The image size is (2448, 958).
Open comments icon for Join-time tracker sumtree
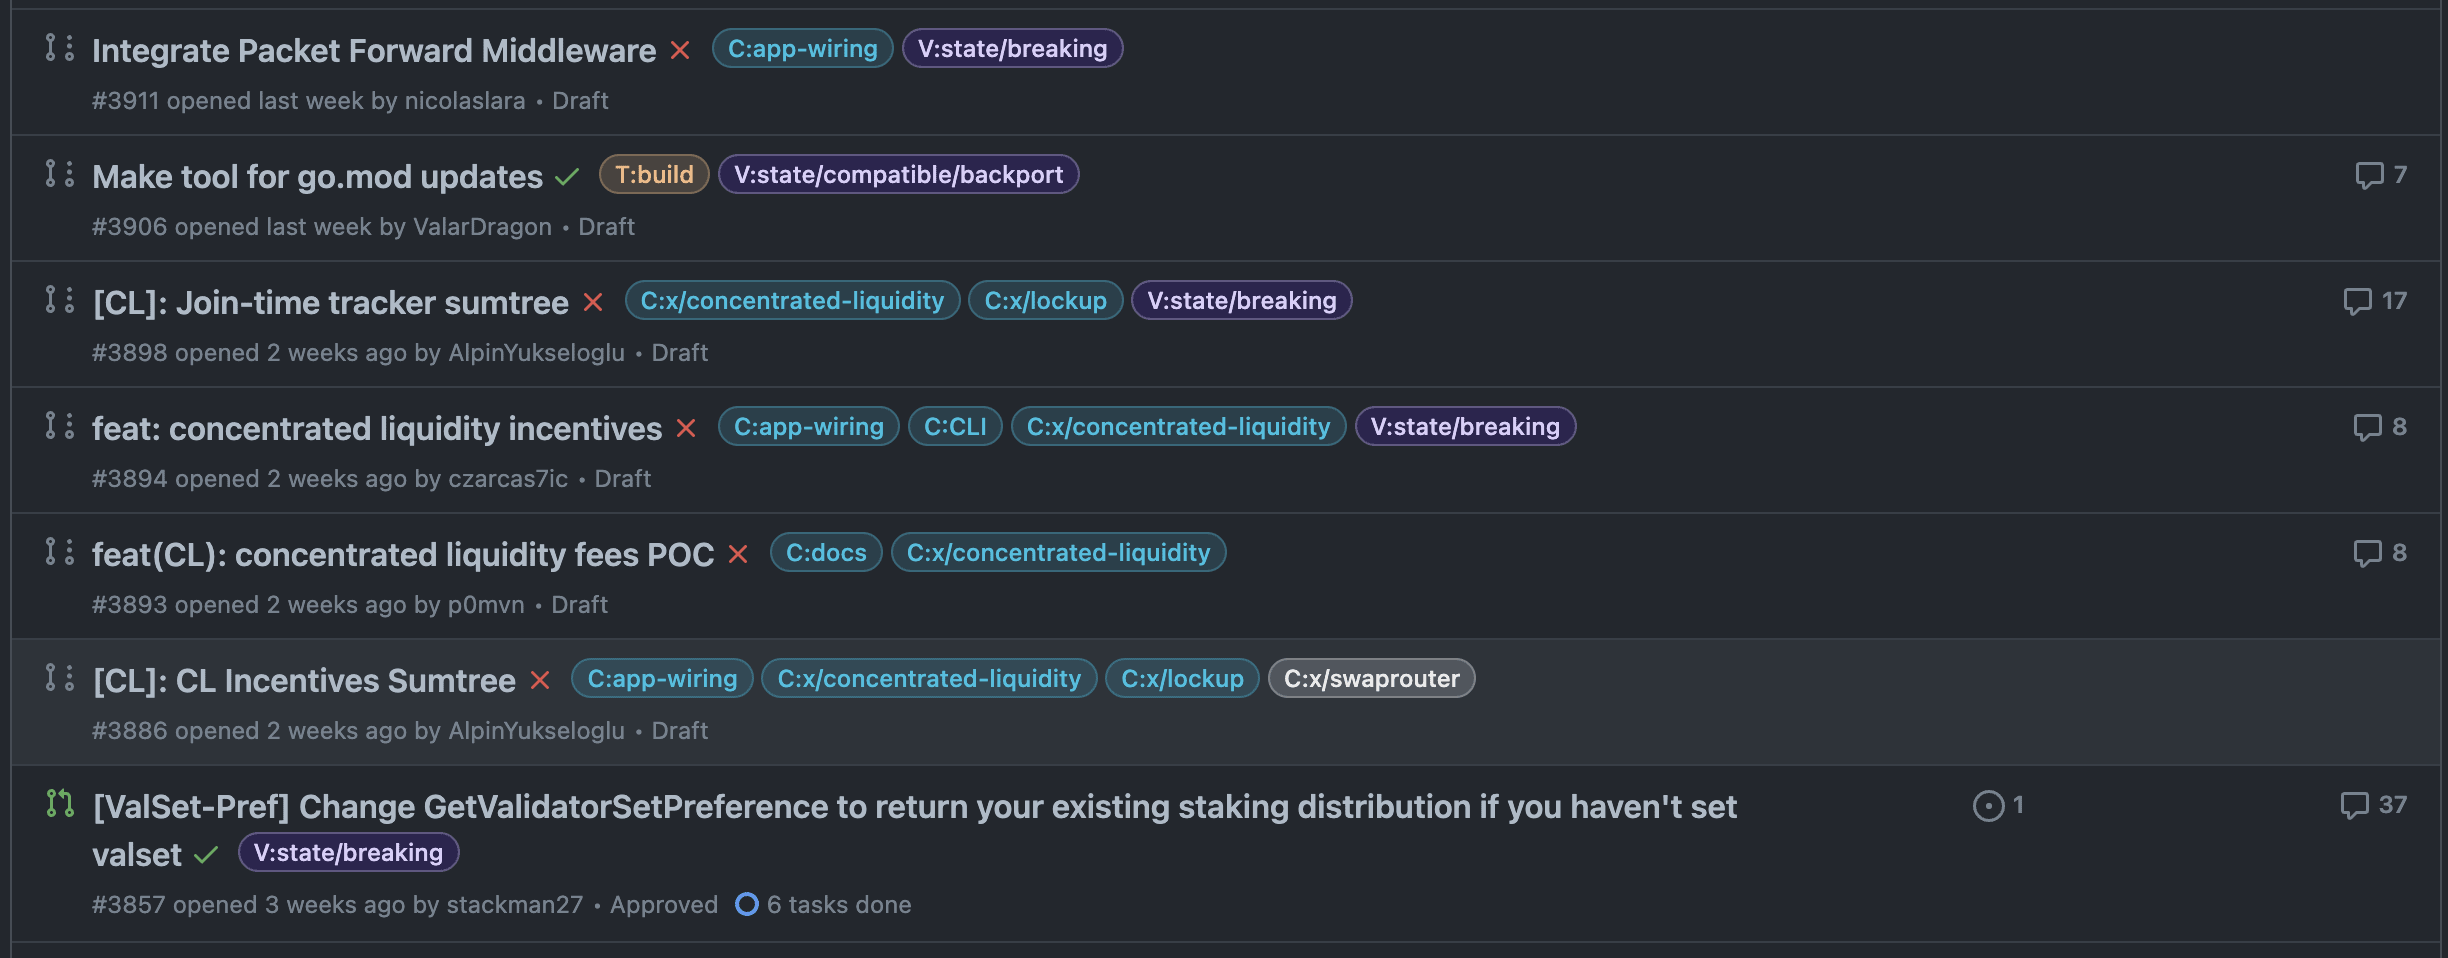click(2358, 301)
